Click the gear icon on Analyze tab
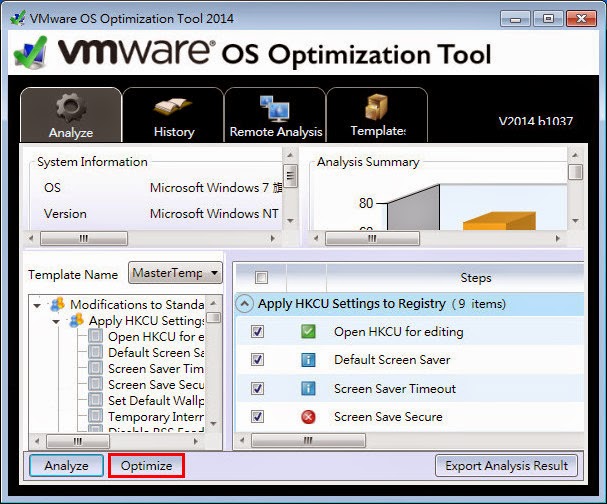Image resolution: width=607 pixels, height=504 pixels. click(x=70, y=107)
